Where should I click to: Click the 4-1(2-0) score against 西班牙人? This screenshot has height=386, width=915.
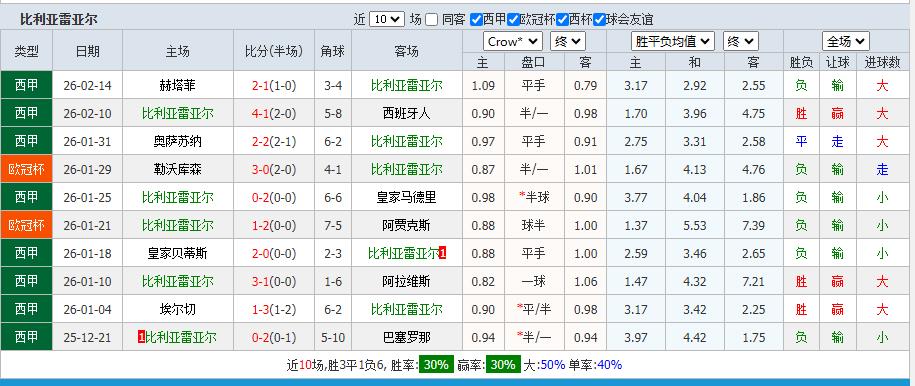pos(274,113)
